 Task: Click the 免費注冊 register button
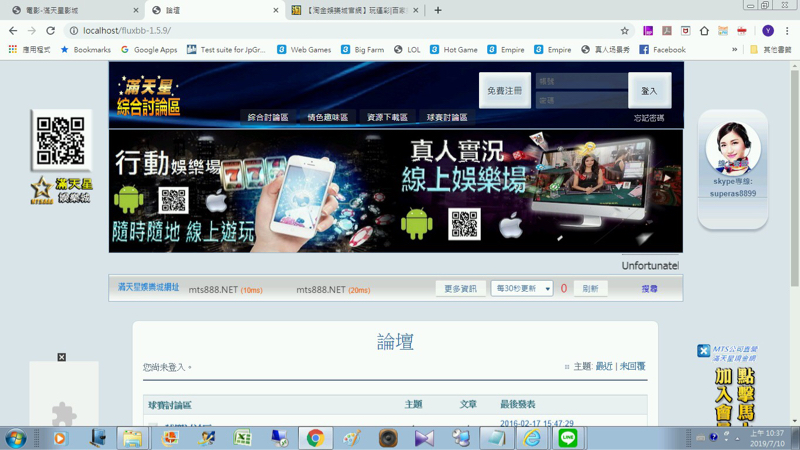[505, 90]
